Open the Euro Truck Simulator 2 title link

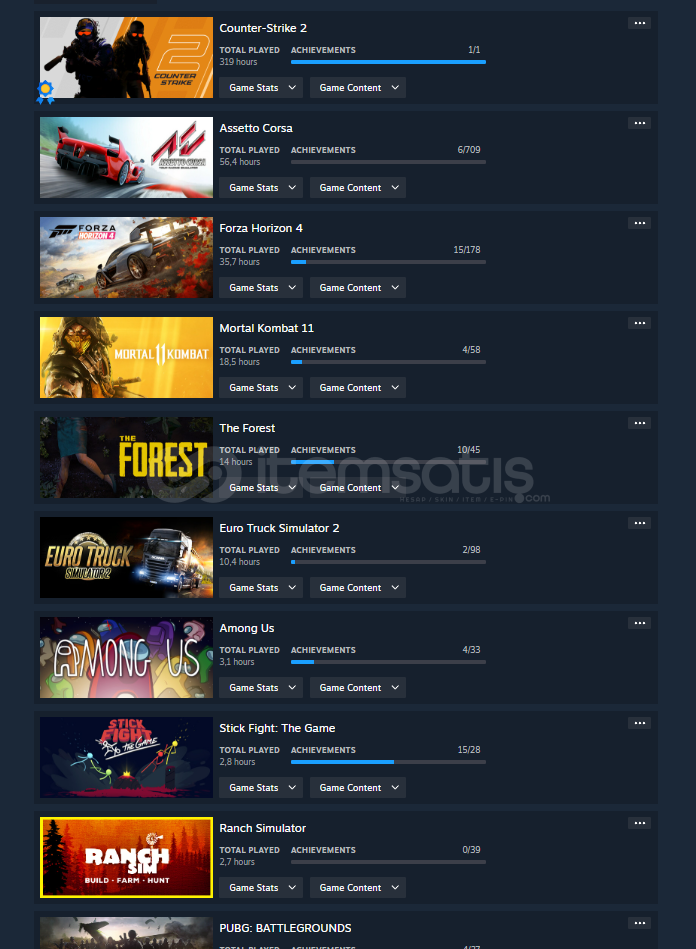(x=279, y=528)
